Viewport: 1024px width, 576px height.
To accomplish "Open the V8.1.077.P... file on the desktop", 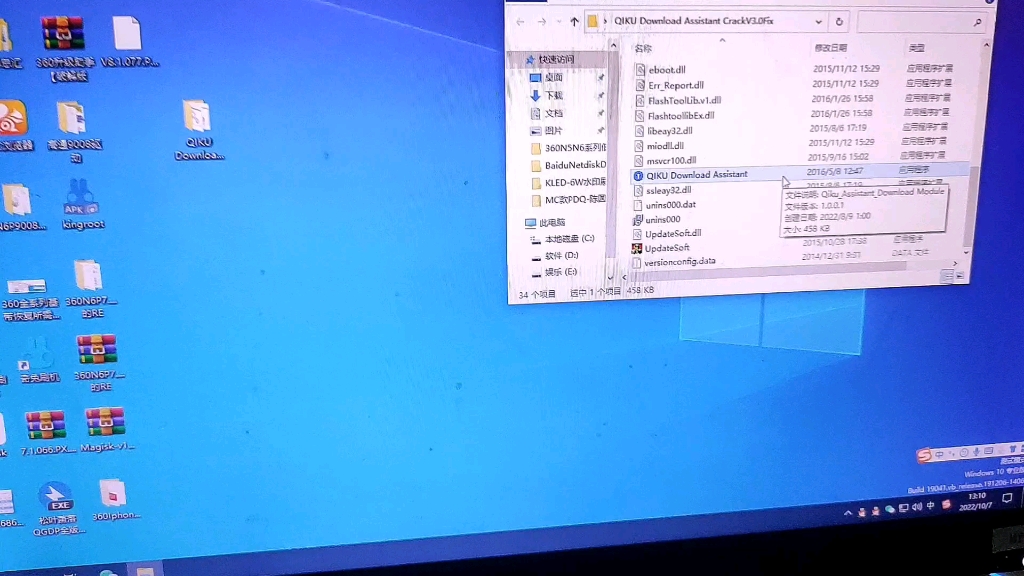I will point(129,41).
